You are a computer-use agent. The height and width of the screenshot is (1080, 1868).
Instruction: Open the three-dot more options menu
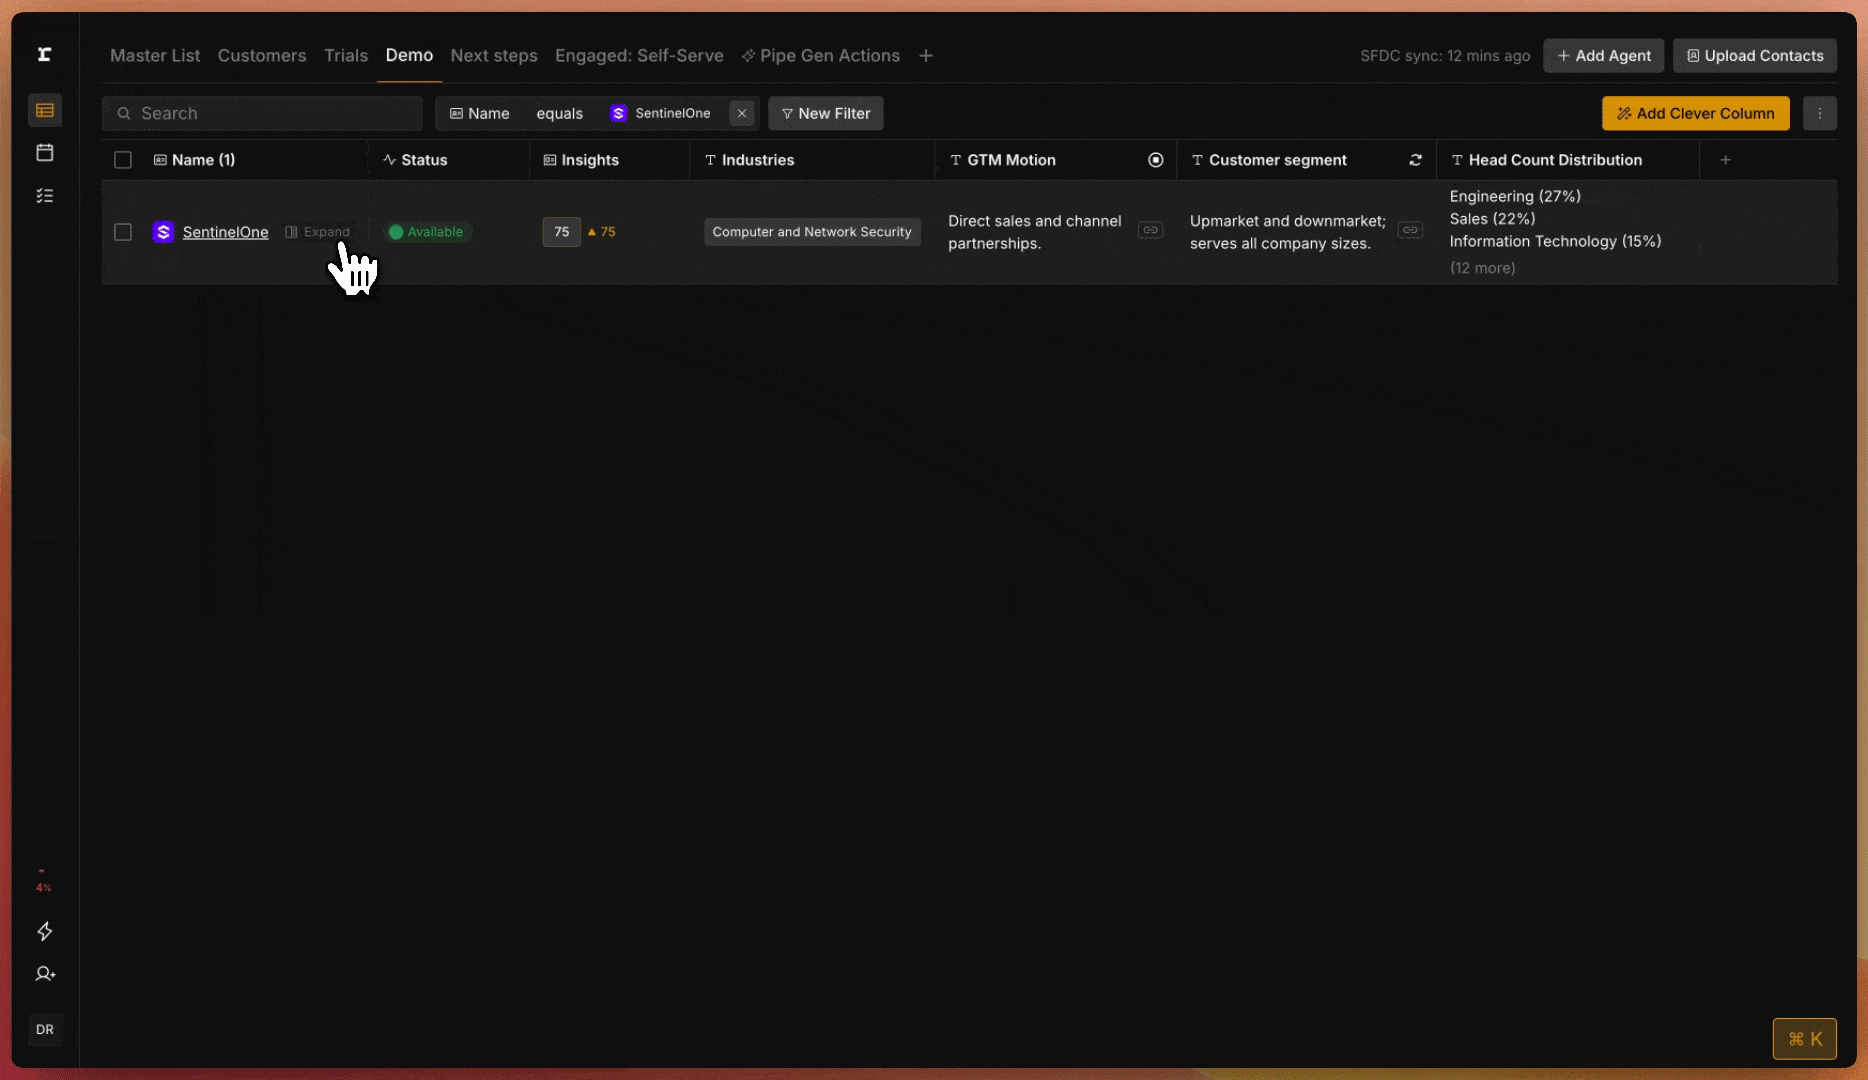click(1819, 114)
